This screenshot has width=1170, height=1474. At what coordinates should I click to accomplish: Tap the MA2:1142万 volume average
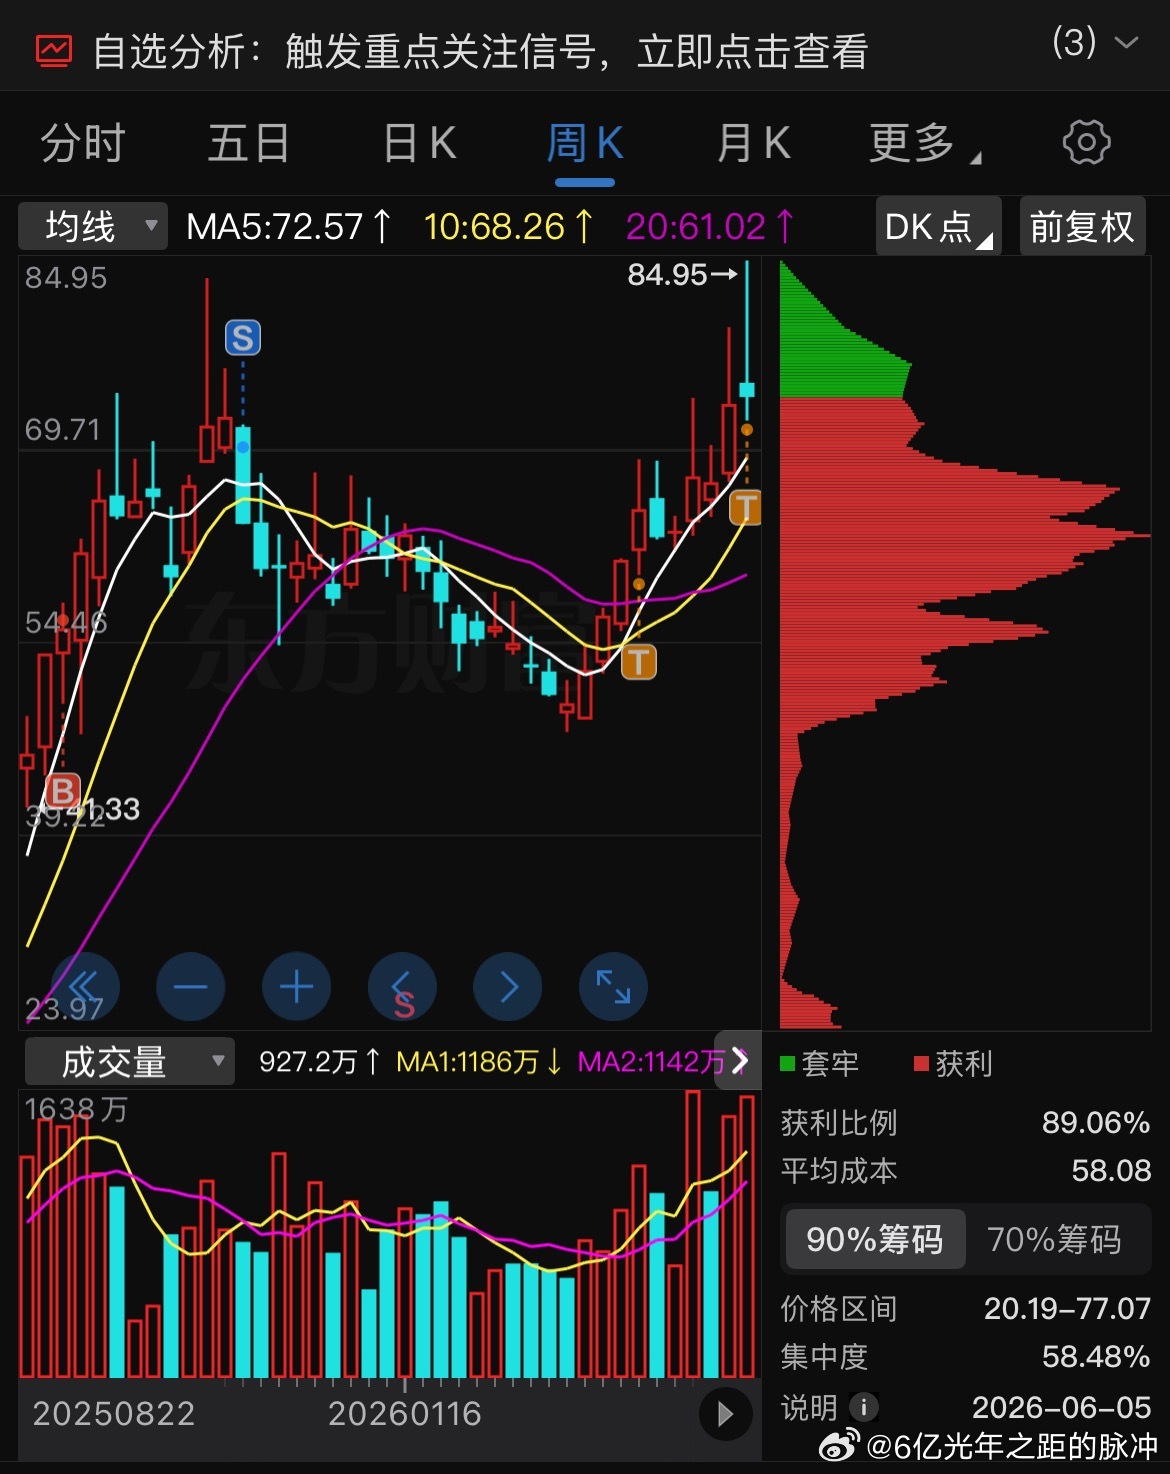(x=650, y=1061)
